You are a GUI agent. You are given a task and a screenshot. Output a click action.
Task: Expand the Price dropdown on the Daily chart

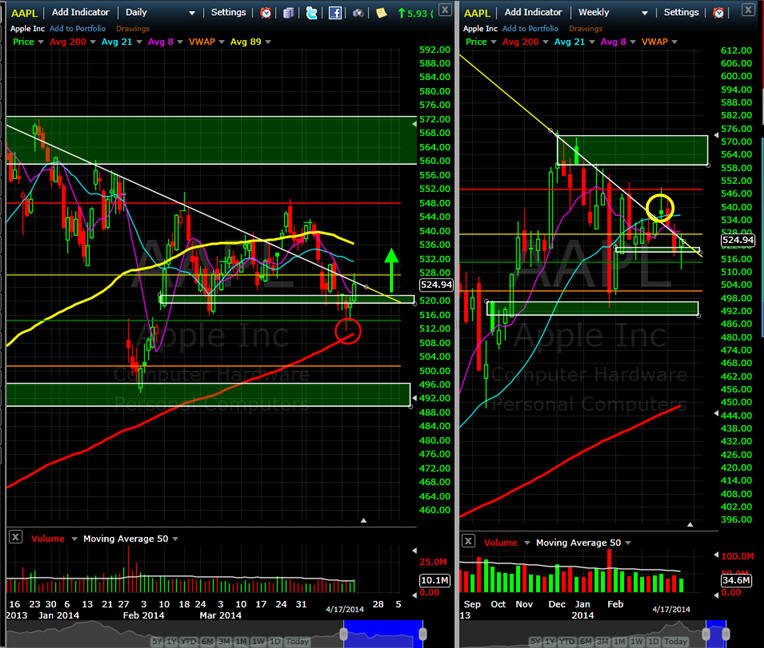(x=40, y=42)
